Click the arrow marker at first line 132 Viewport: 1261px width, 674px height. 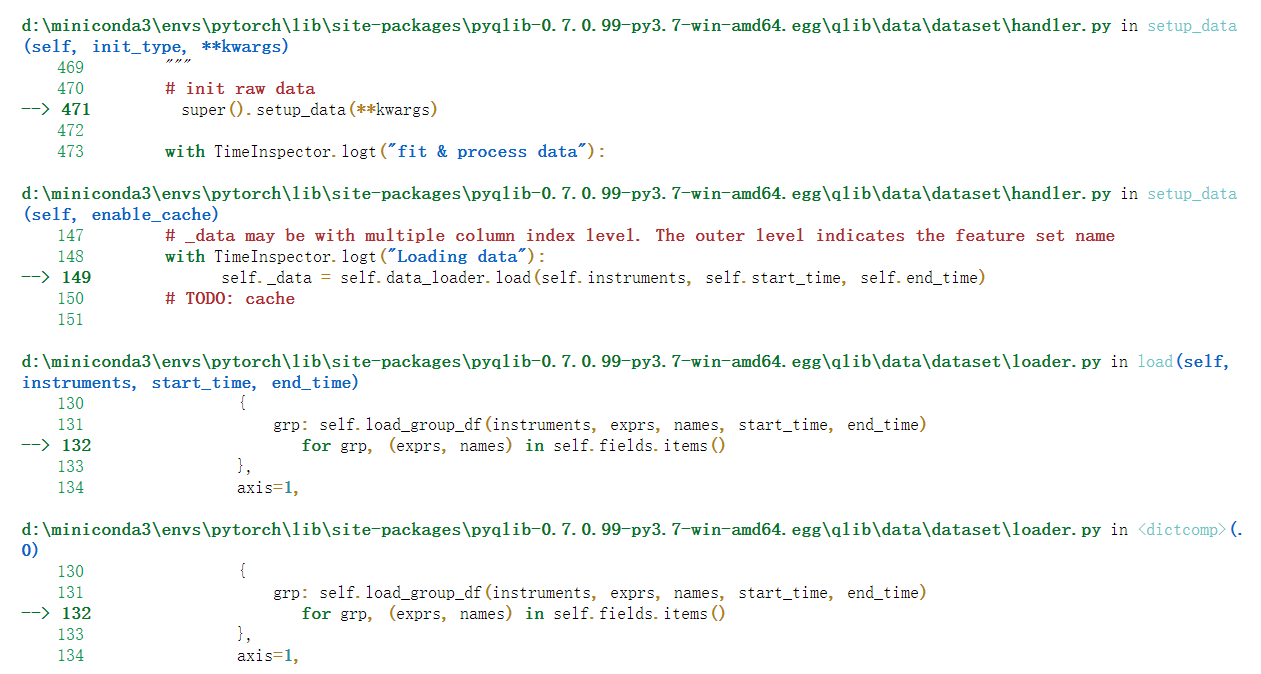pyautogui.click(x=32, y=445)
